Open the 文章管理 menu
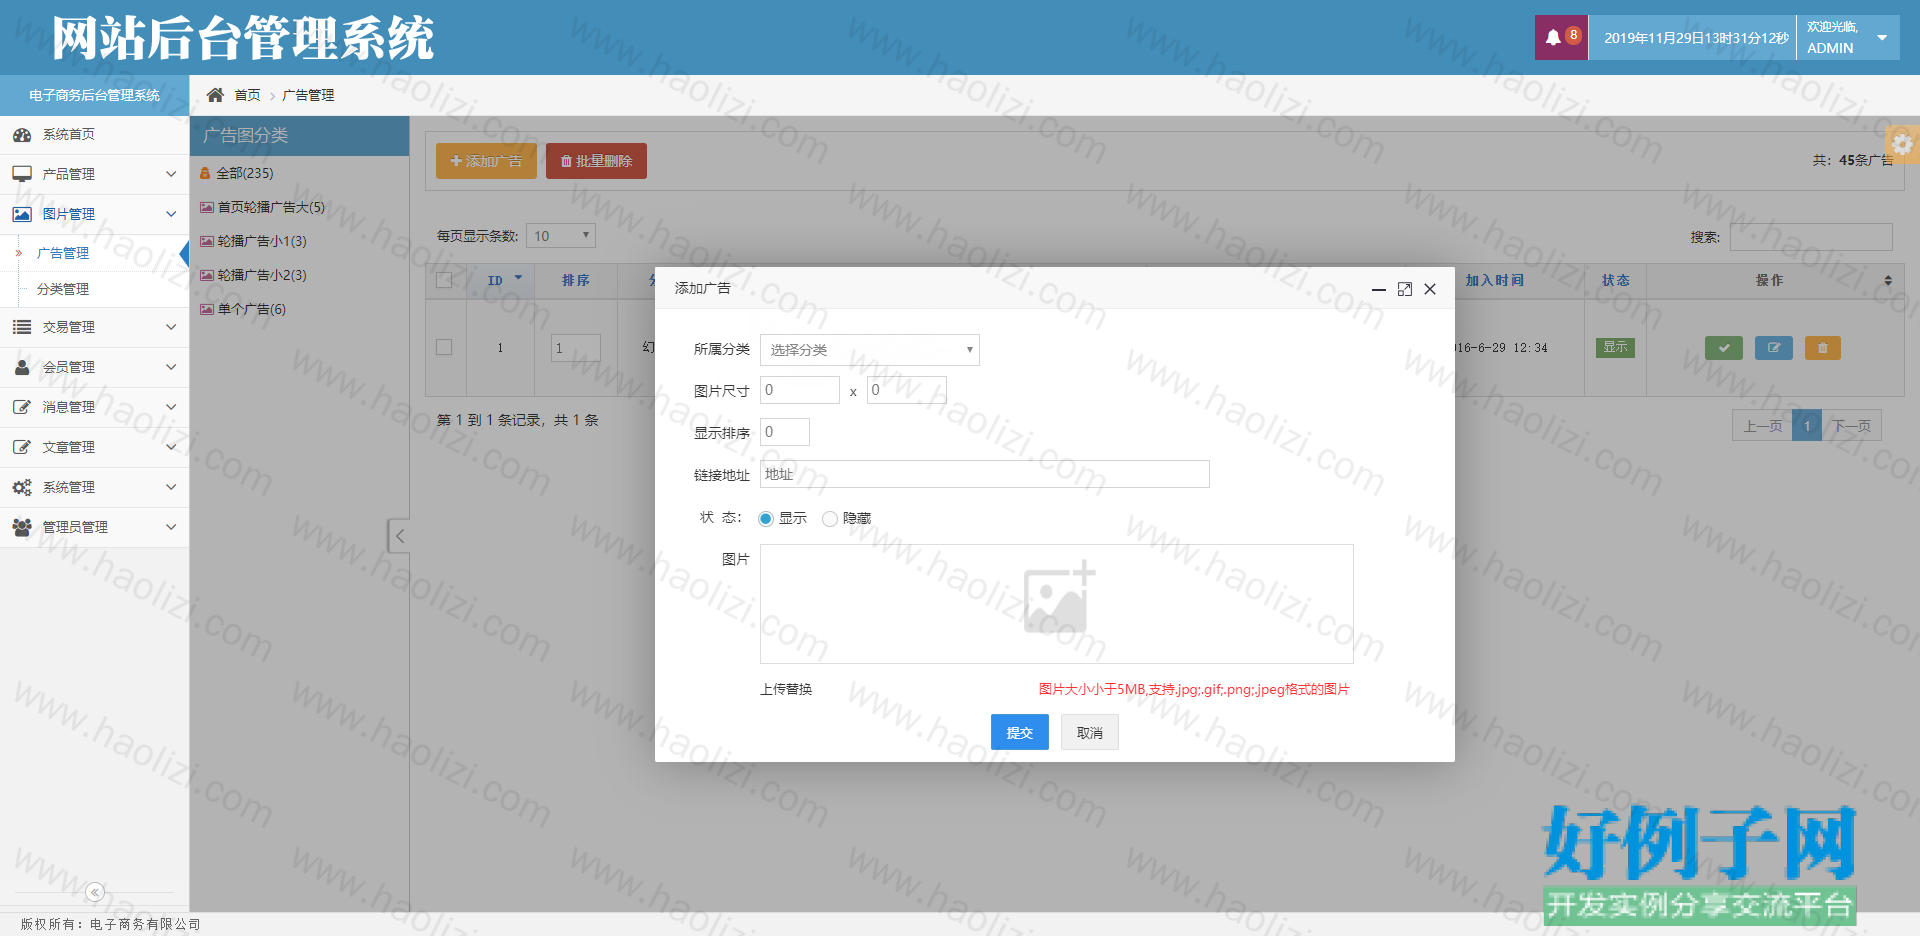The height and width of the screenshot is (936, 1920). tap(94, 447)
